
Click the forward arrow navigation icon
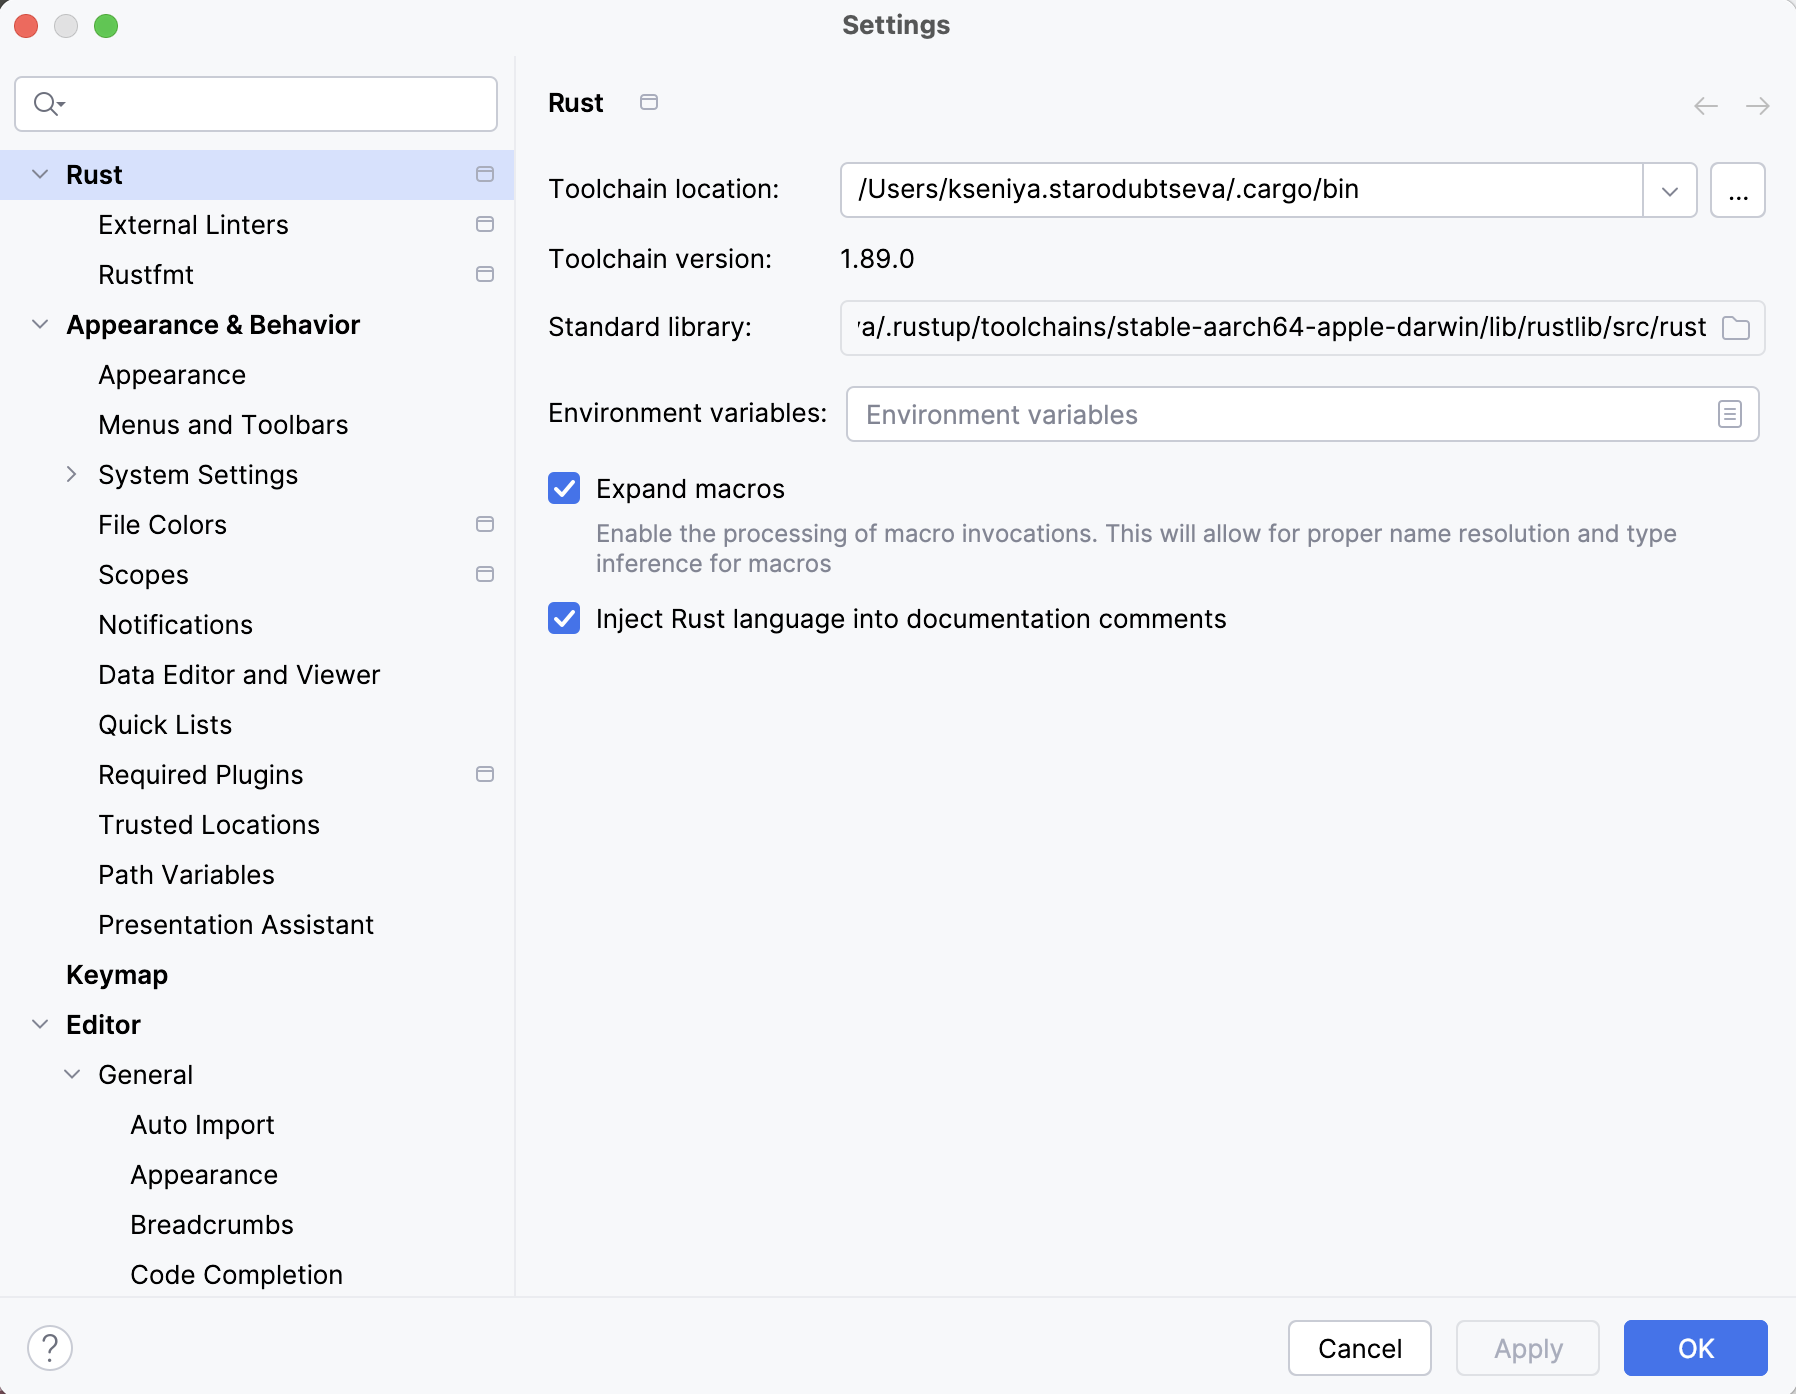pos(1758,106)
